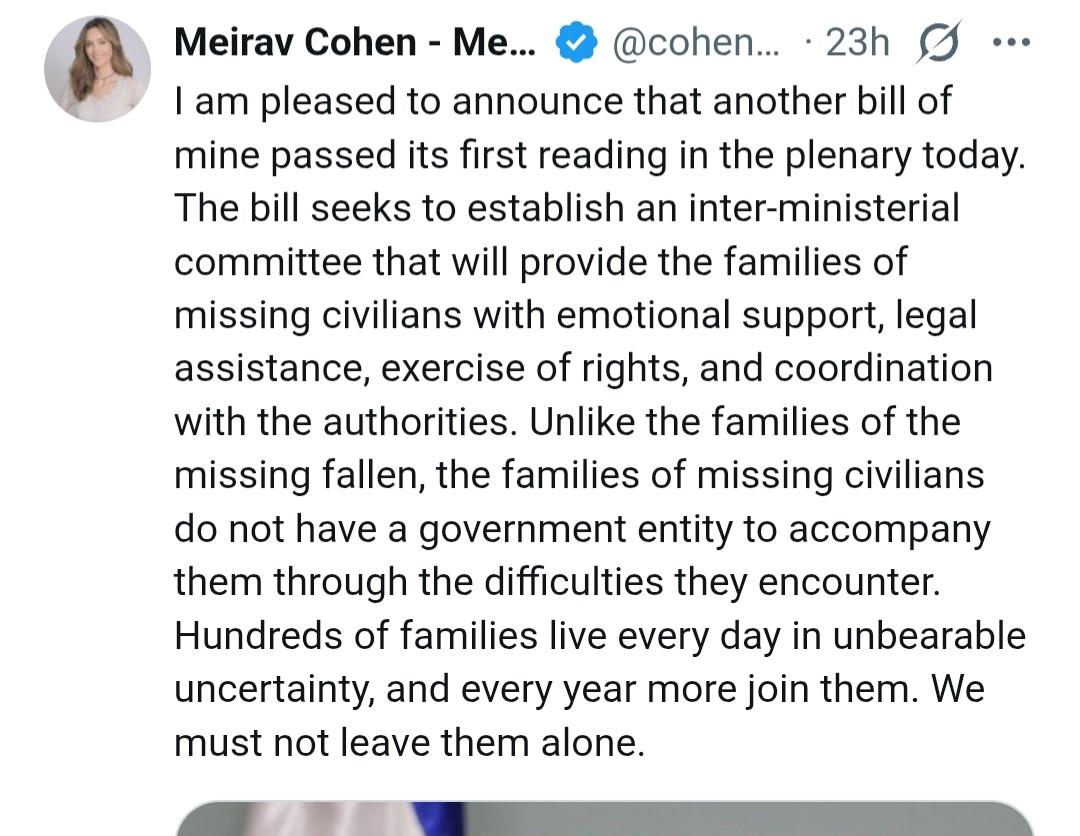This screenshot has height=836, width=1080.
Task: Click the 23h timestamp
Action: click(x=857, y=43)
